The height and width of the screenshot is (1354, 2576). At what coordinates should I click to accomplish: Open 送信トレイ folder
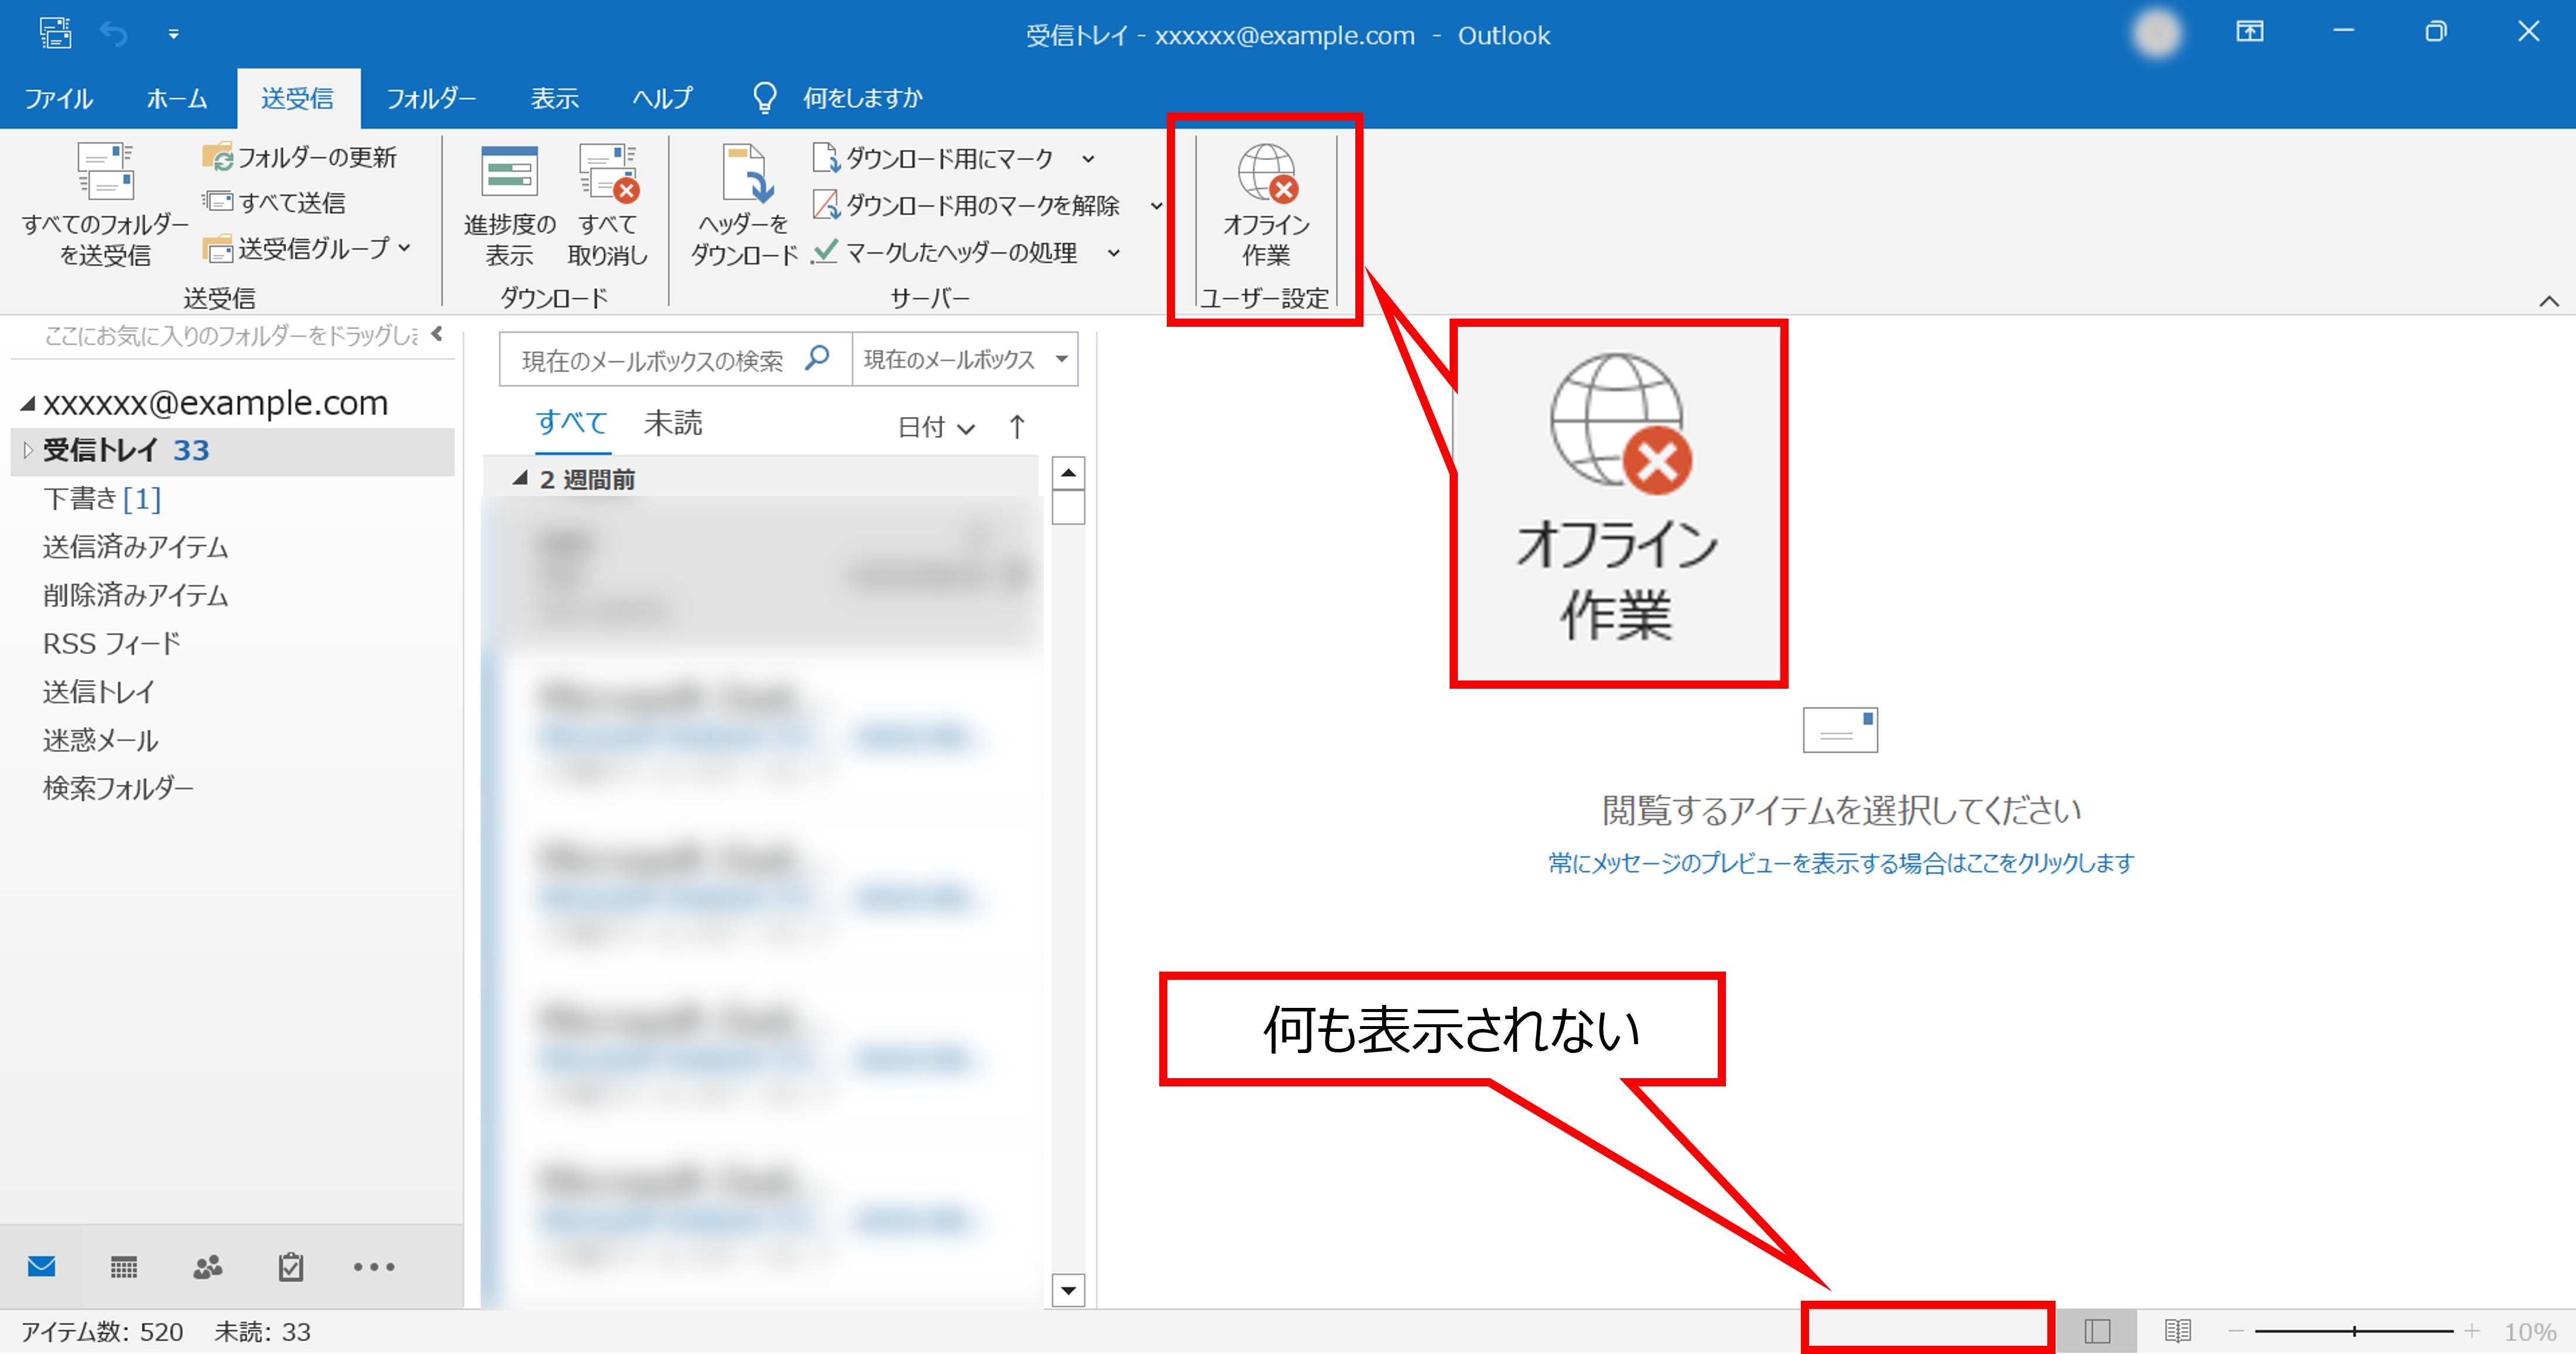point(99,691)
